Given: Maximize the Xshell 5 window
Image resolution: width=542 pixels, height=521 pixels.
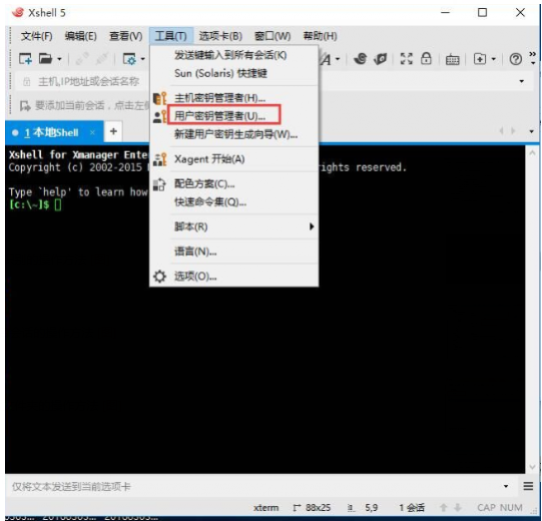Looking at the screenshot, I should (482, 12).
